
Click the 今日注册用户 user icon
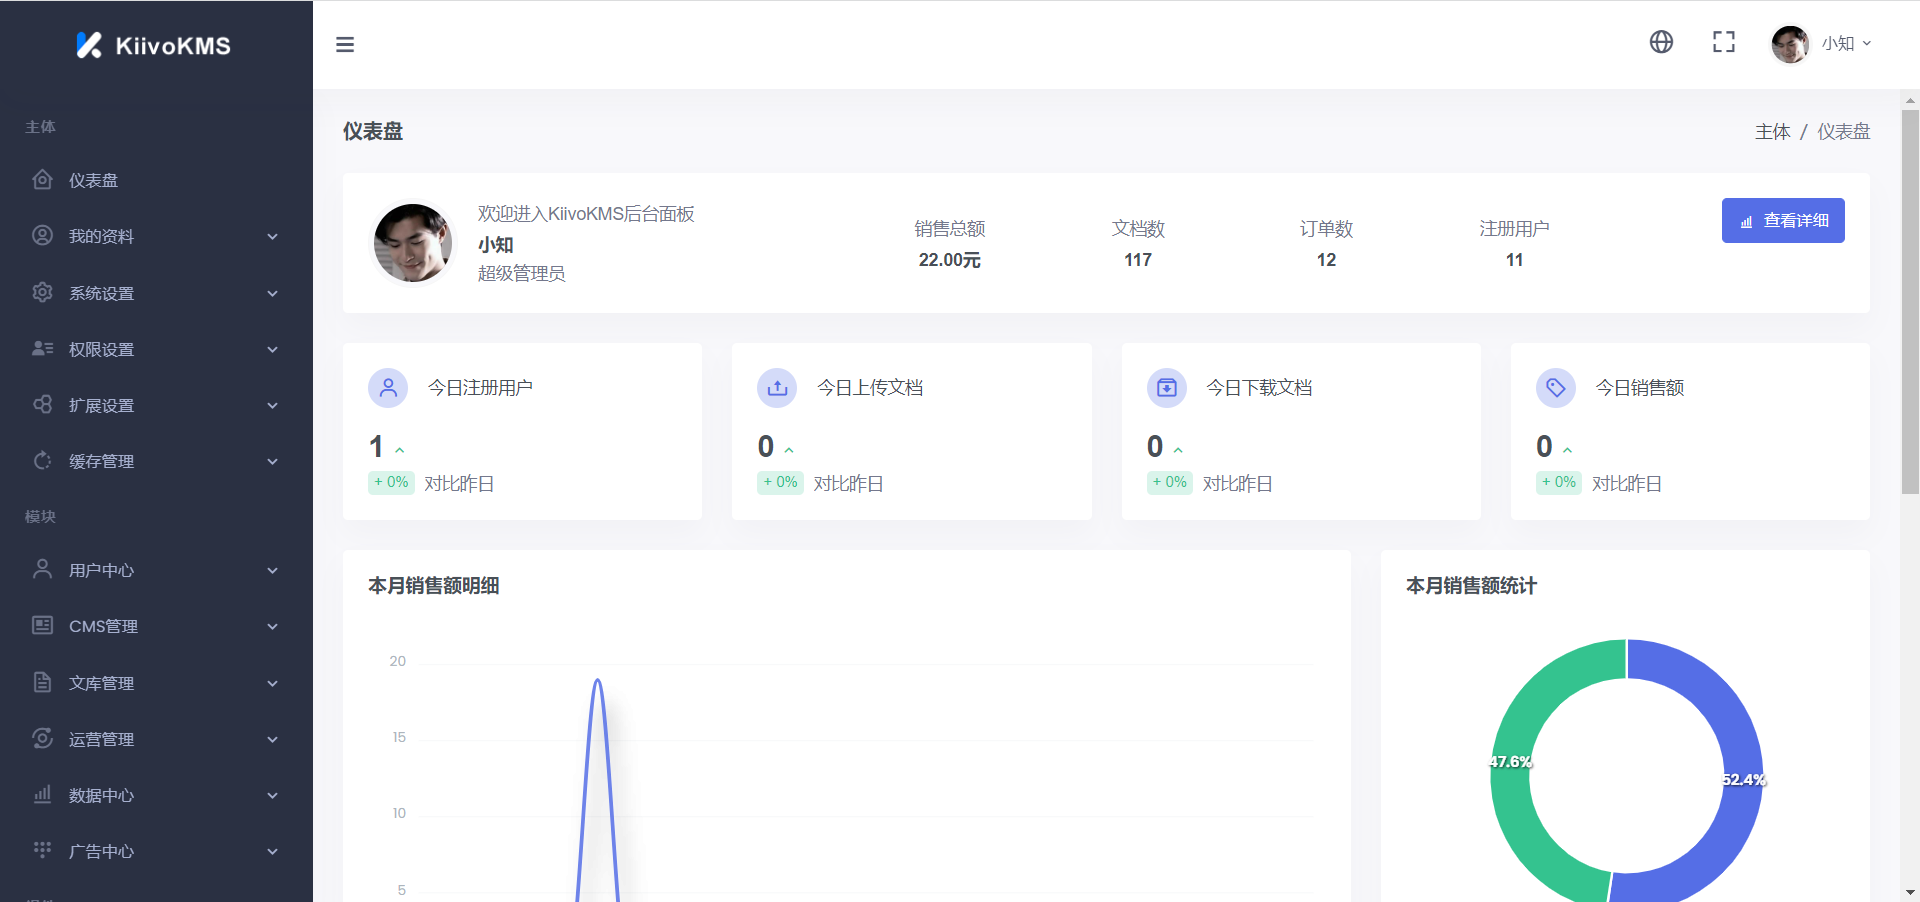coord(388,388)
